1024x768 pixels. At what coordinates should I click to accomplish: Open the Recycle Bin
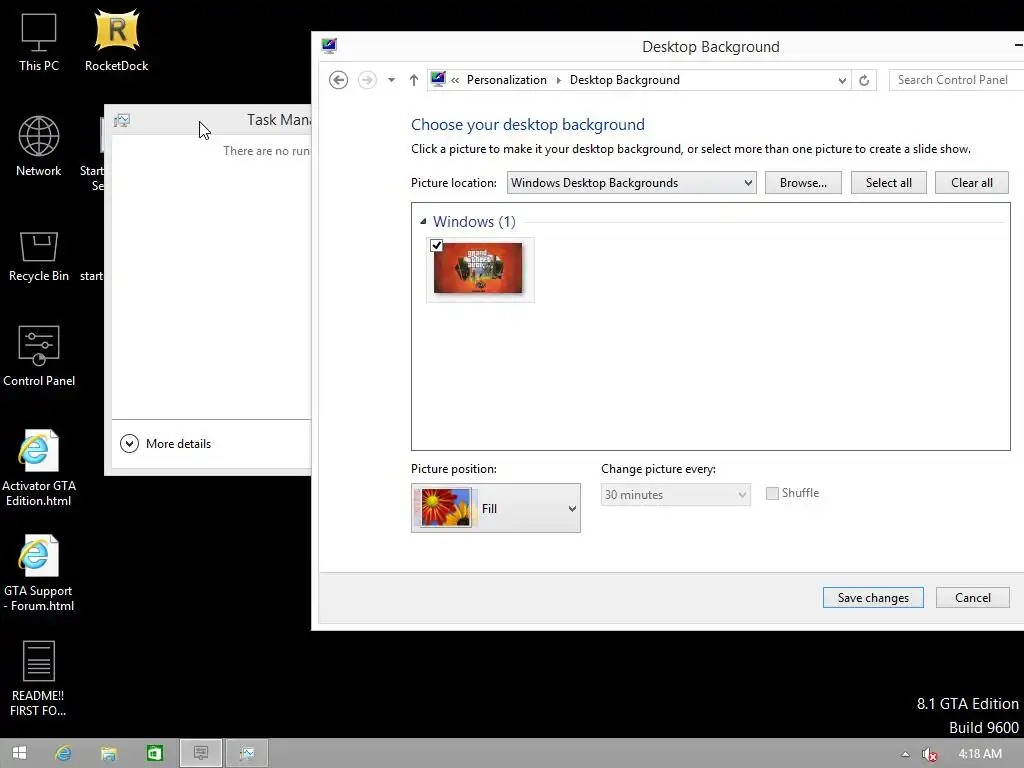39,256
